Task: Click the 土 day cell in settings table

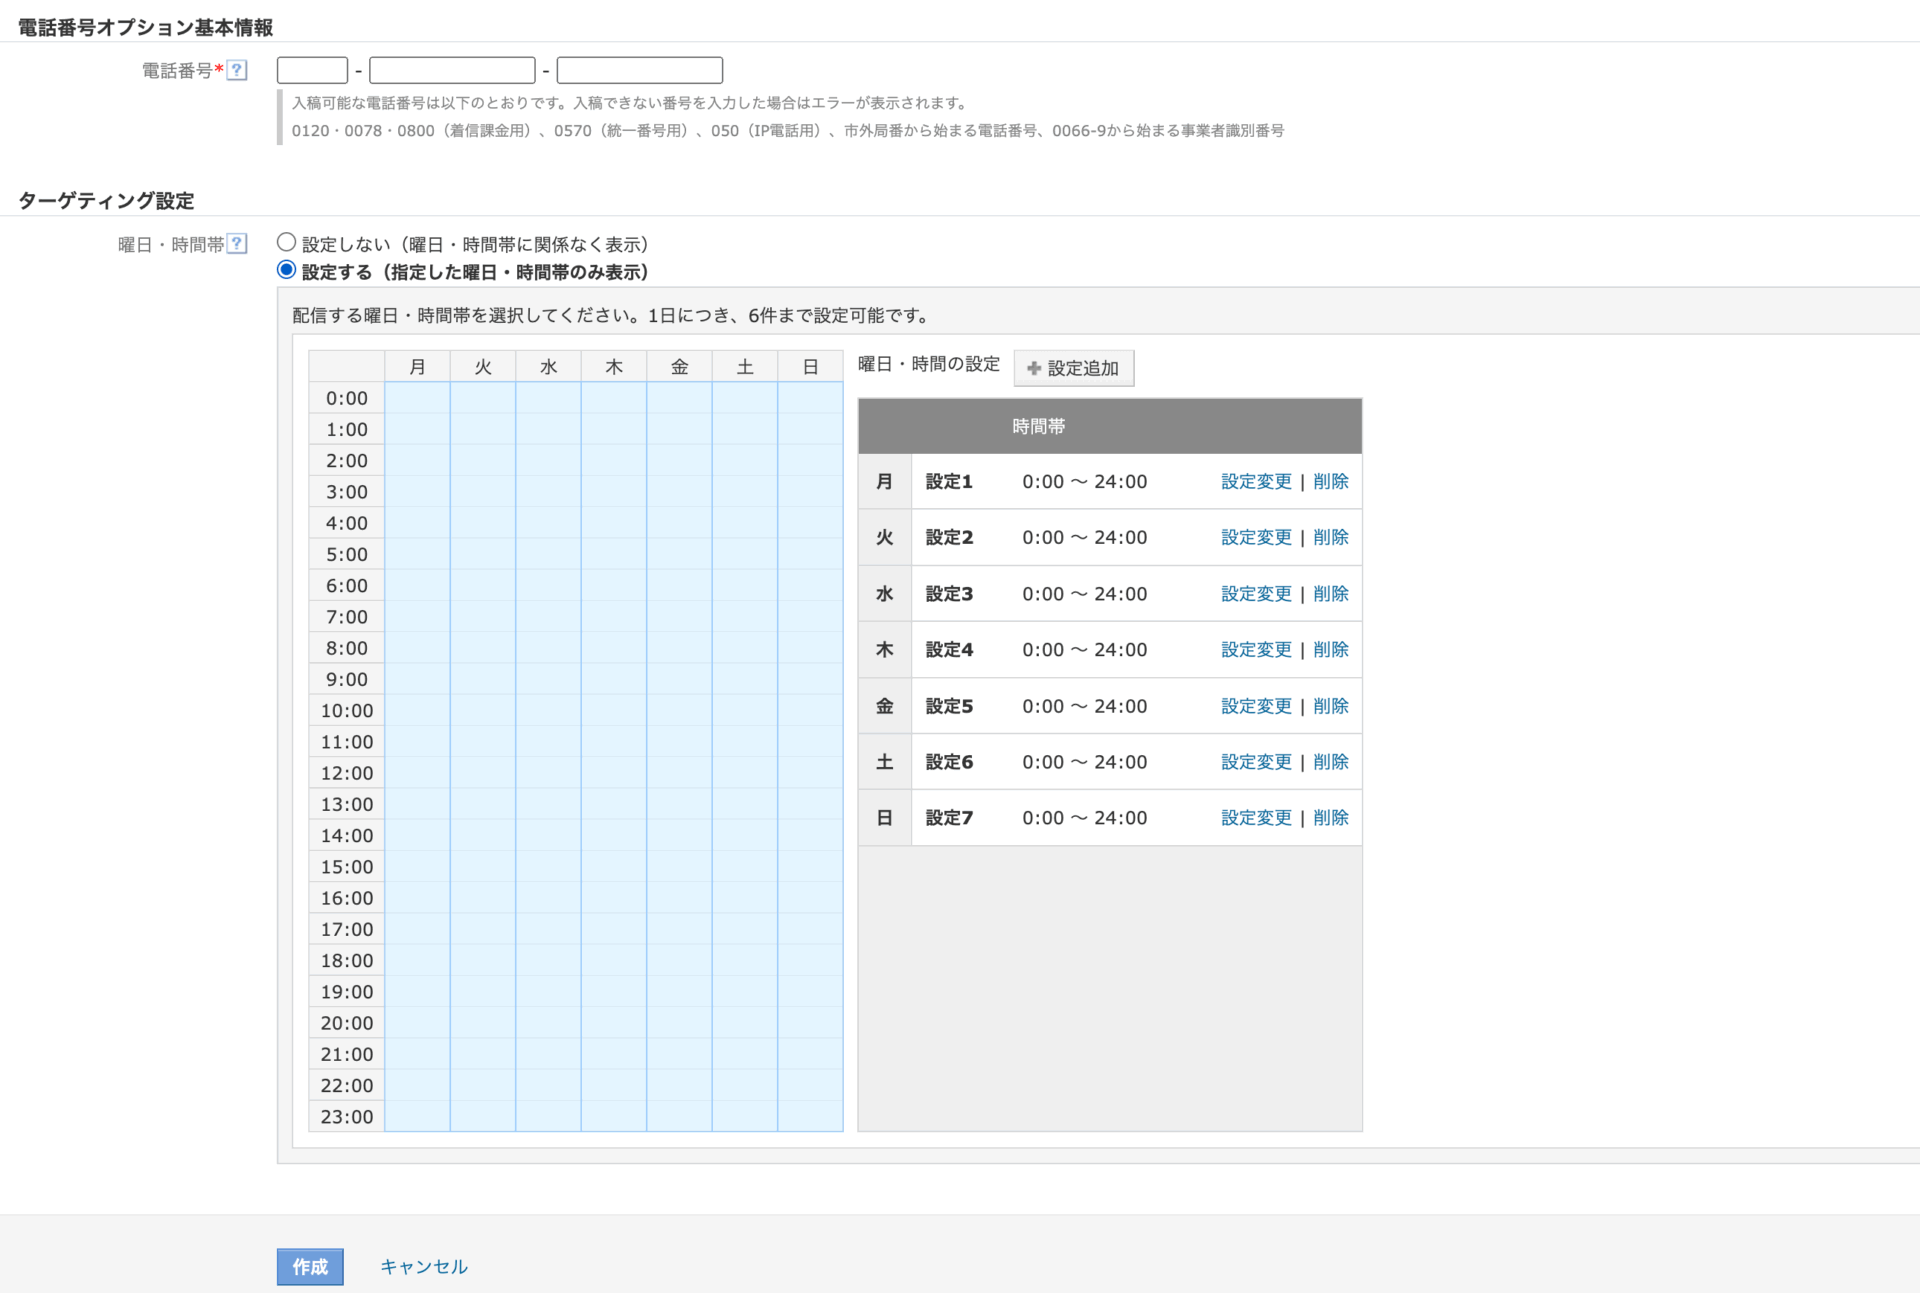Action: tap(885, 762)
